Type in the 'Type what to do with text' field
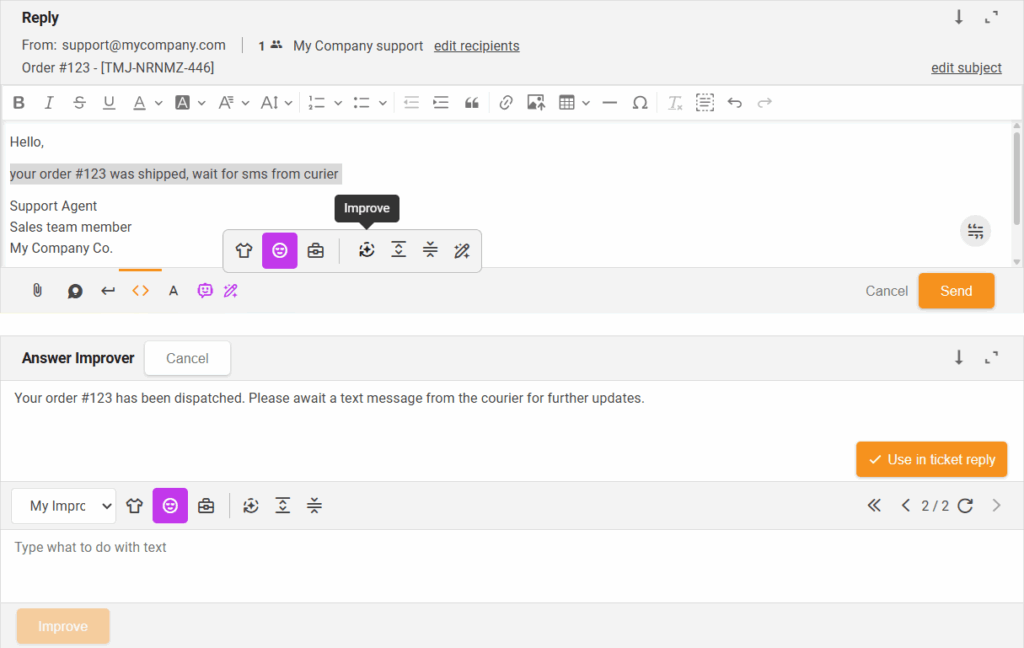This screenshot has height=648, width=1024. click(x=300, y=560)
